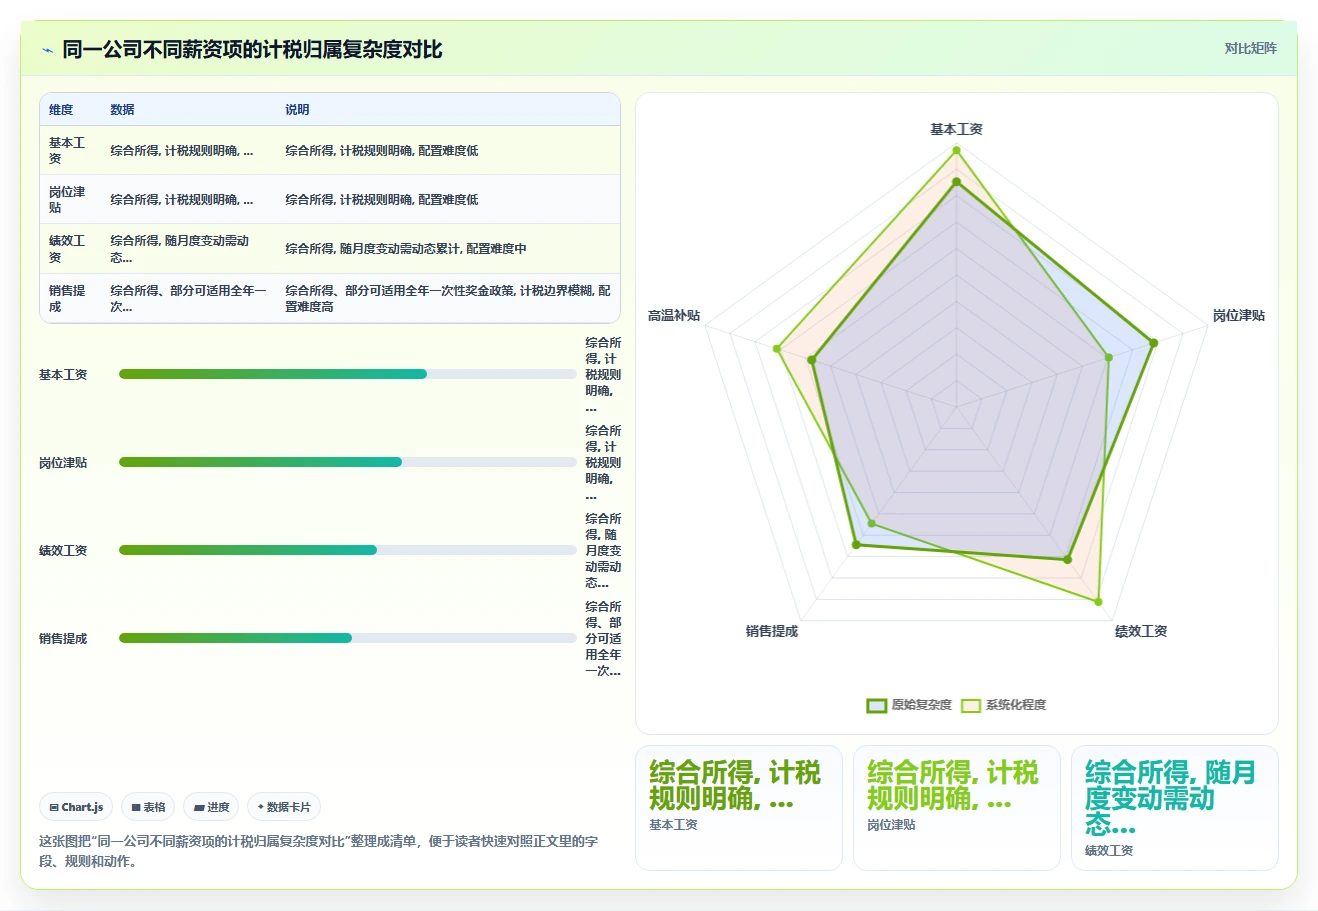Click the 维度 column header
Screen dimensions: 1318x911
[61, 110]
